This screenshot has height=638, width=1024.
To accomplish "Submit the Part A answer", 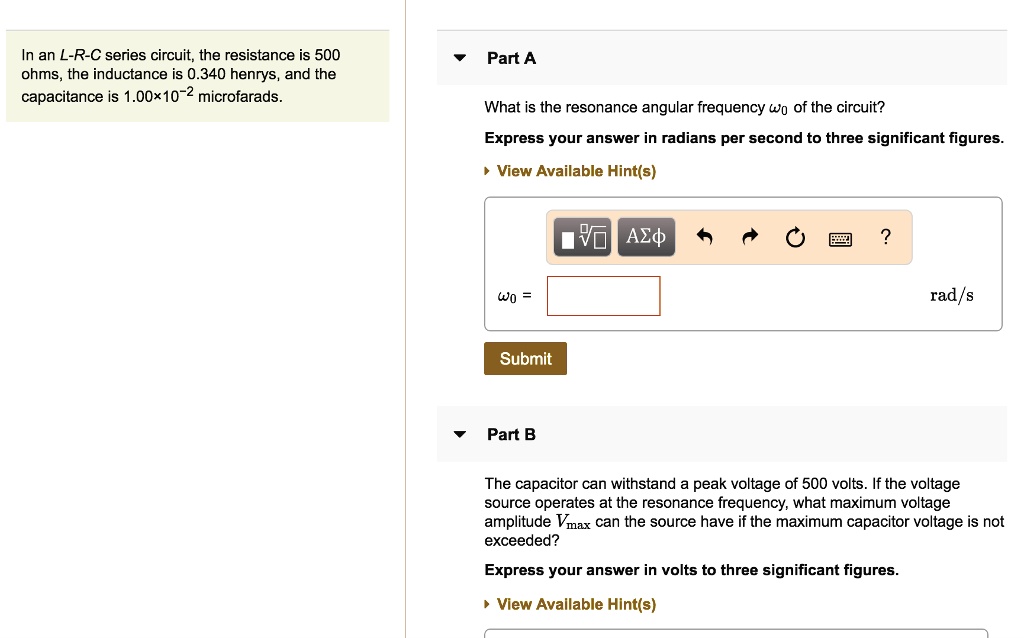I will (x=525, y=358).
